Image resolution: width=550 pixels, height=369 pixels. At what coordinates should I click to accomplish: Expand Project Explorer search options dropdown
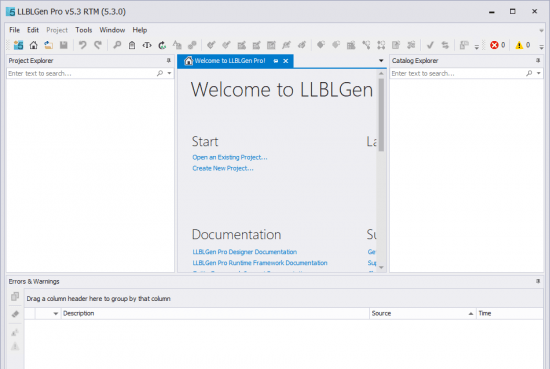[x=169, y=73]
